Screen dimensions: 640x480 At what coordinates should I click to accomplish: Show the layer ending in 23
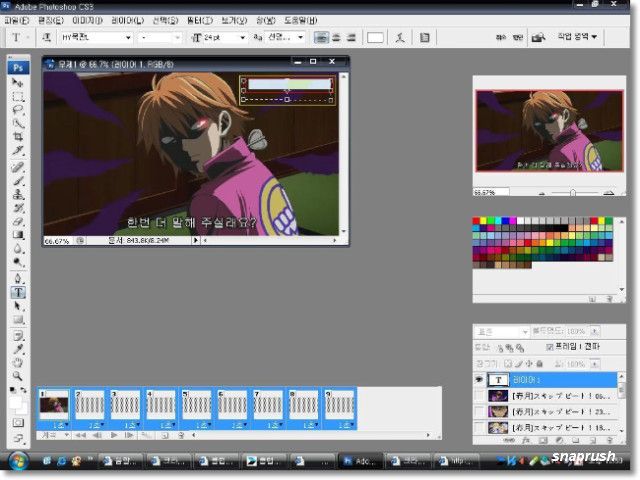480,411
